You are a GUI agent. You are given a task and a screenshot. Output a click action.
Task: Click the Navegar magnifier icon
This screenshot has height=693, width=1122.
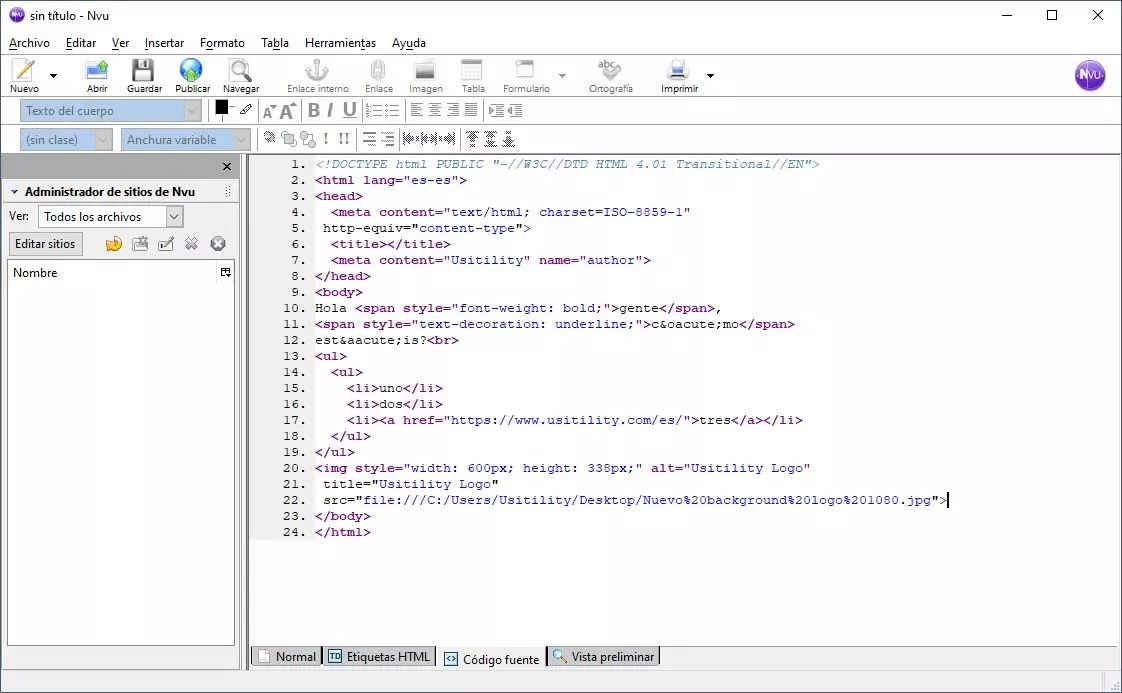click(x=240, y=71)
